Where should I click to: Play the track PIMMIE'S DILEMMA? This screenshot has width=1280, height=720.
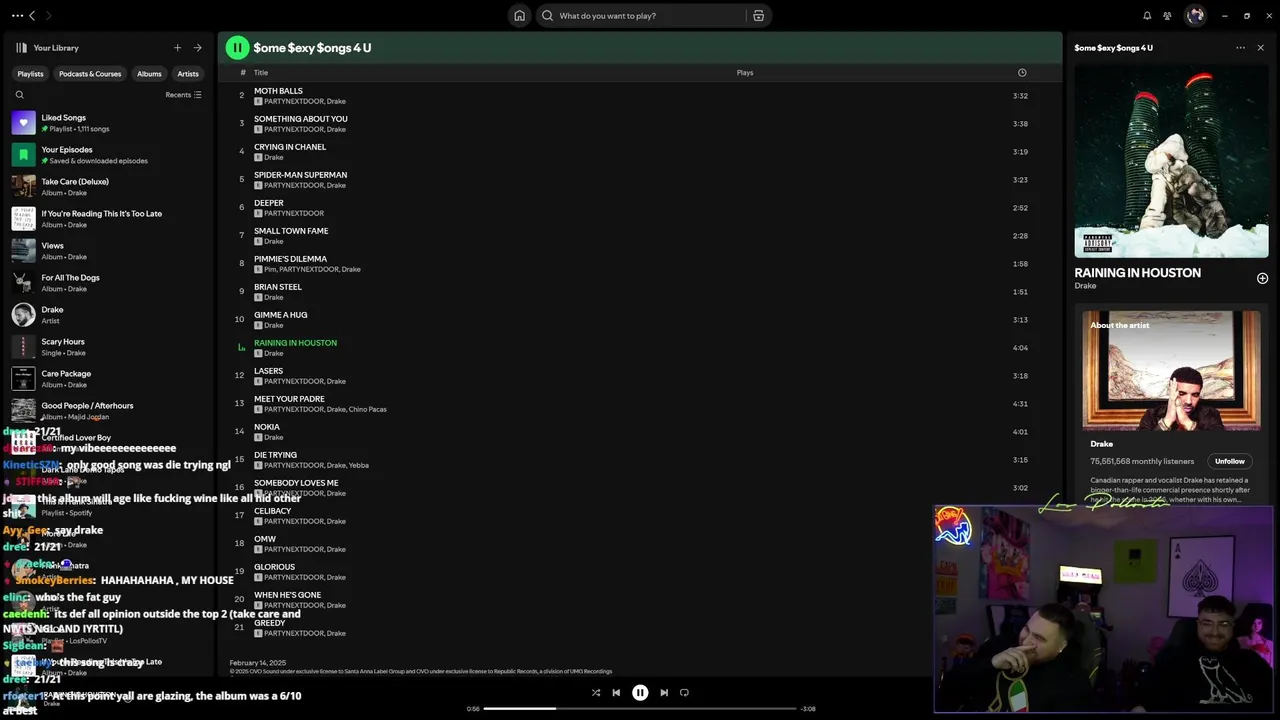[x=640, y=264]
